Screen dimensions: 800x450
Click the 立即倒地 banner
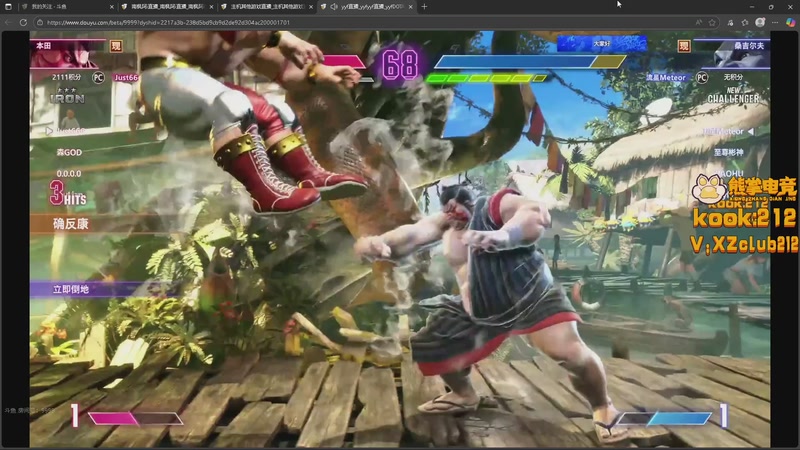coord(71,289)
